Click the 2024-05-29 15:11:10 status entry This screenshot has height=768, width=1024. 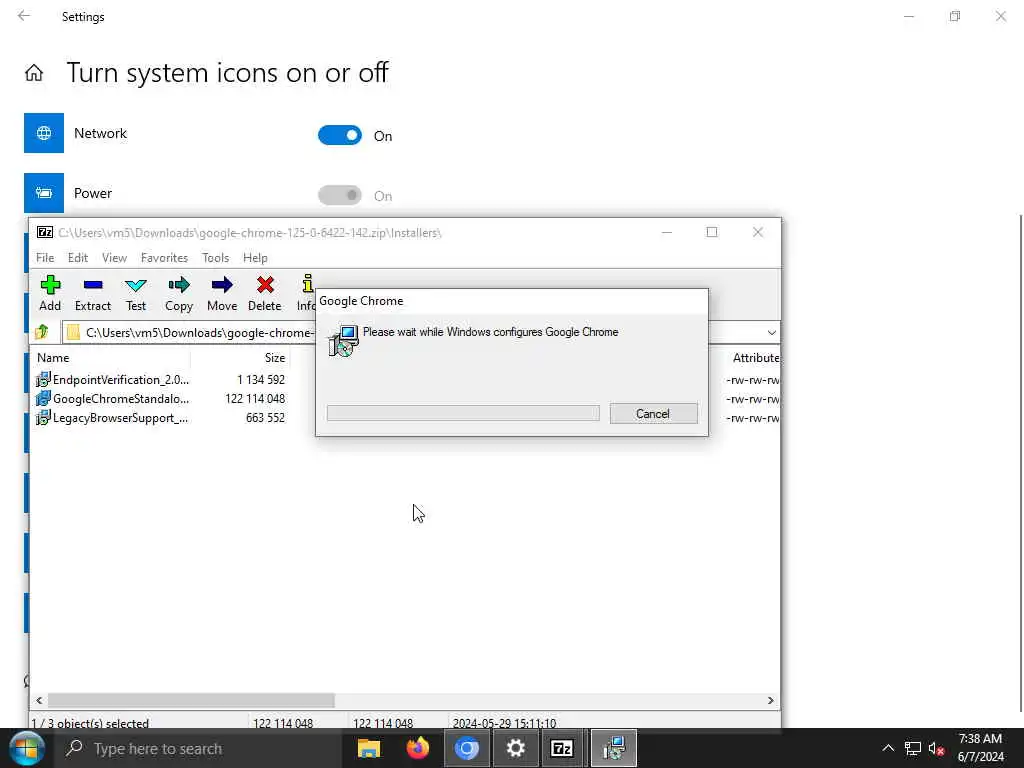504,723
